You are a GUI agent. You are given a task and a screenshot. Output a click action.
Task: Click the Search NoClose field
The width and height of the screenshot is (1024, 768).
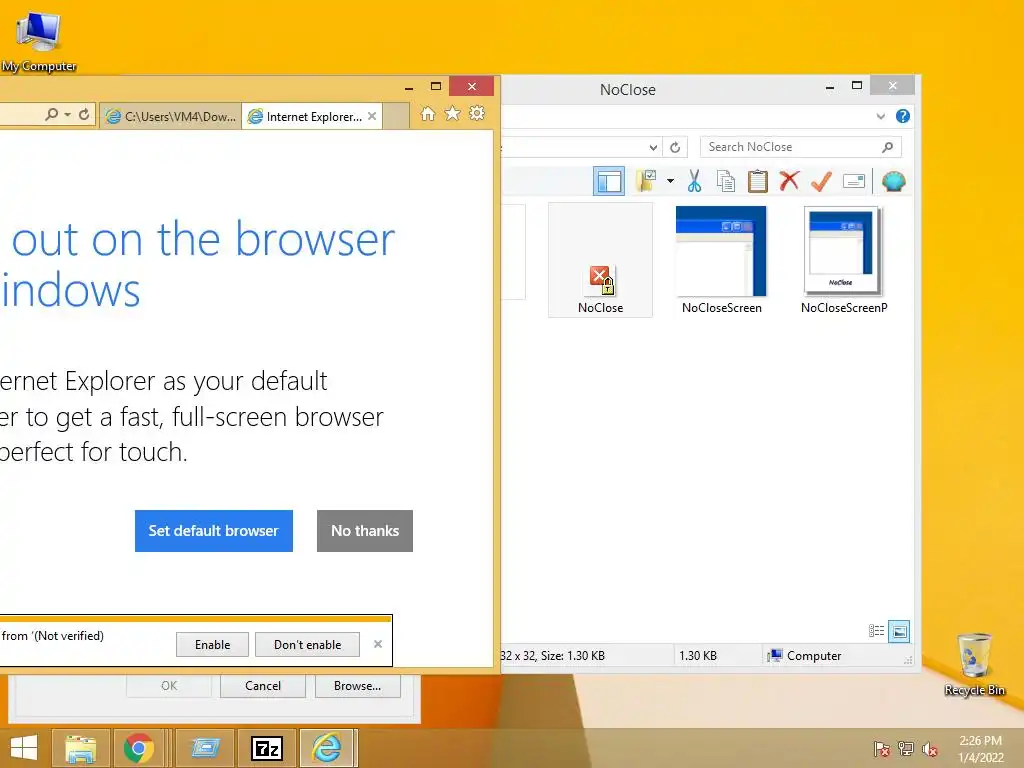click(x=800, y=147)
